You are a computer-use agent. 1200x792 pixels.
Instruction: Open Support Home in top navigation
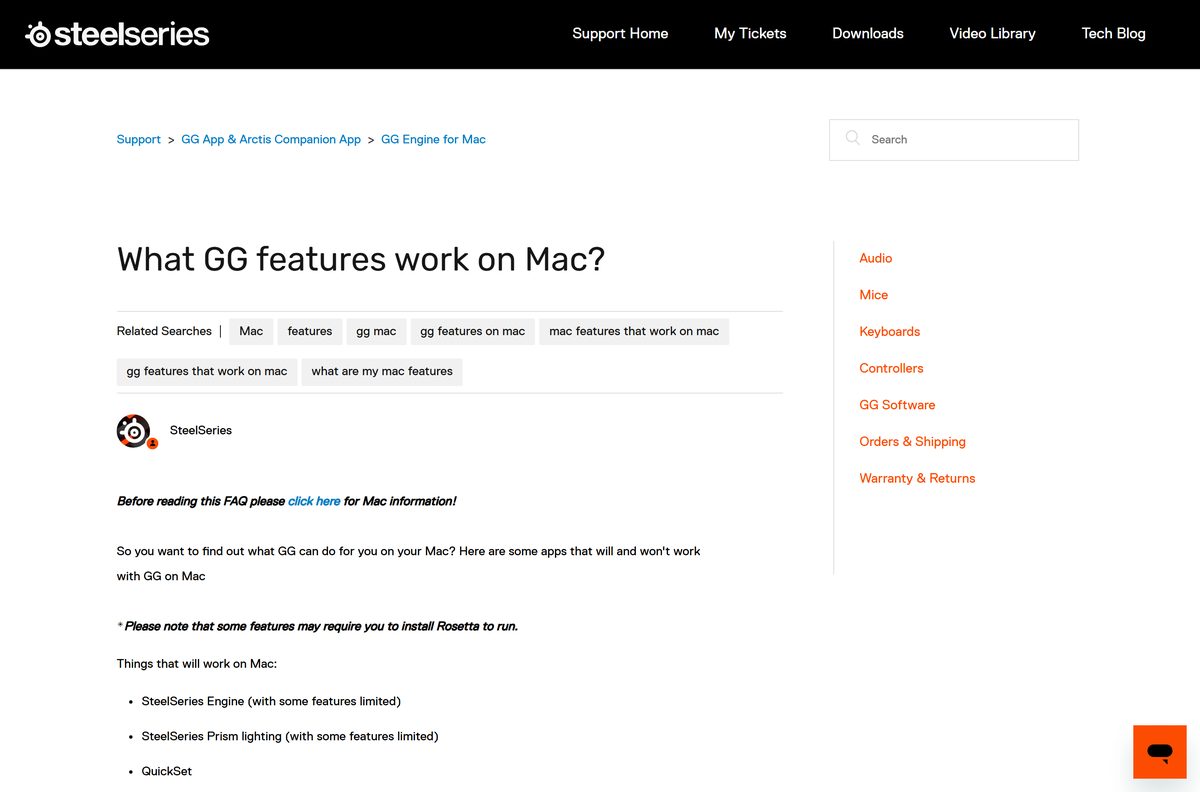[x=620, y=34]
